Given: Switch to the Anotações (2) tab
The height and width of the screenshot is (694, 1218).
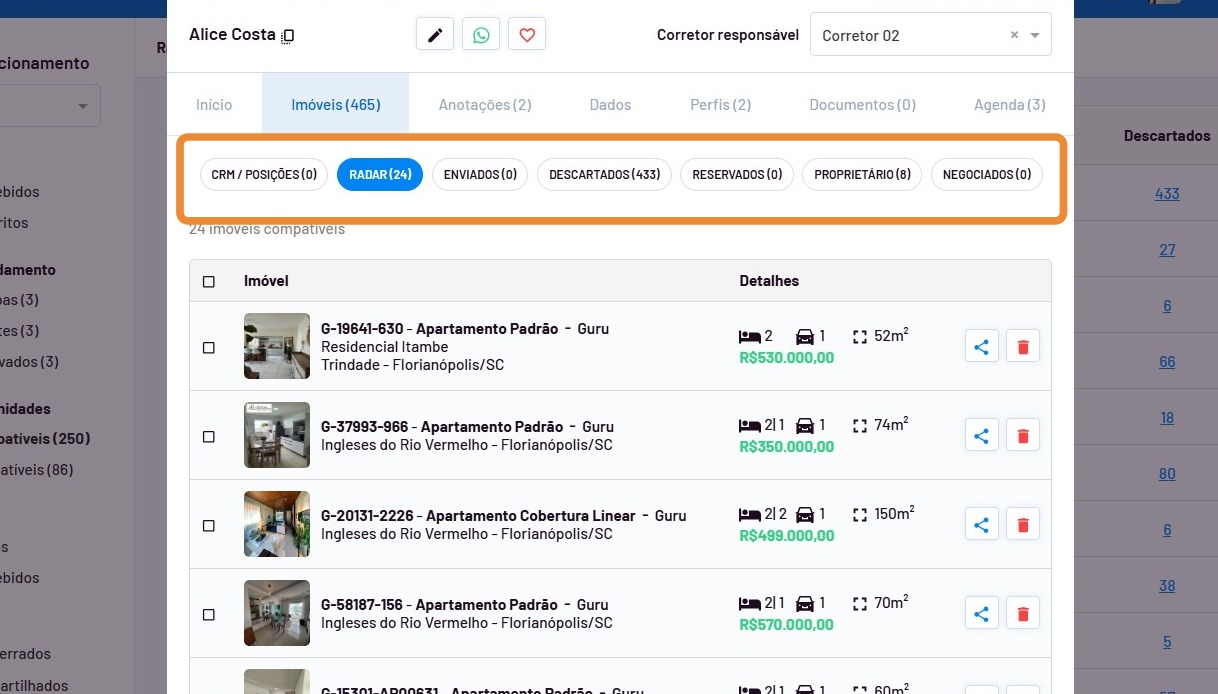Looking at the screenshot, I should click(485, 105).
